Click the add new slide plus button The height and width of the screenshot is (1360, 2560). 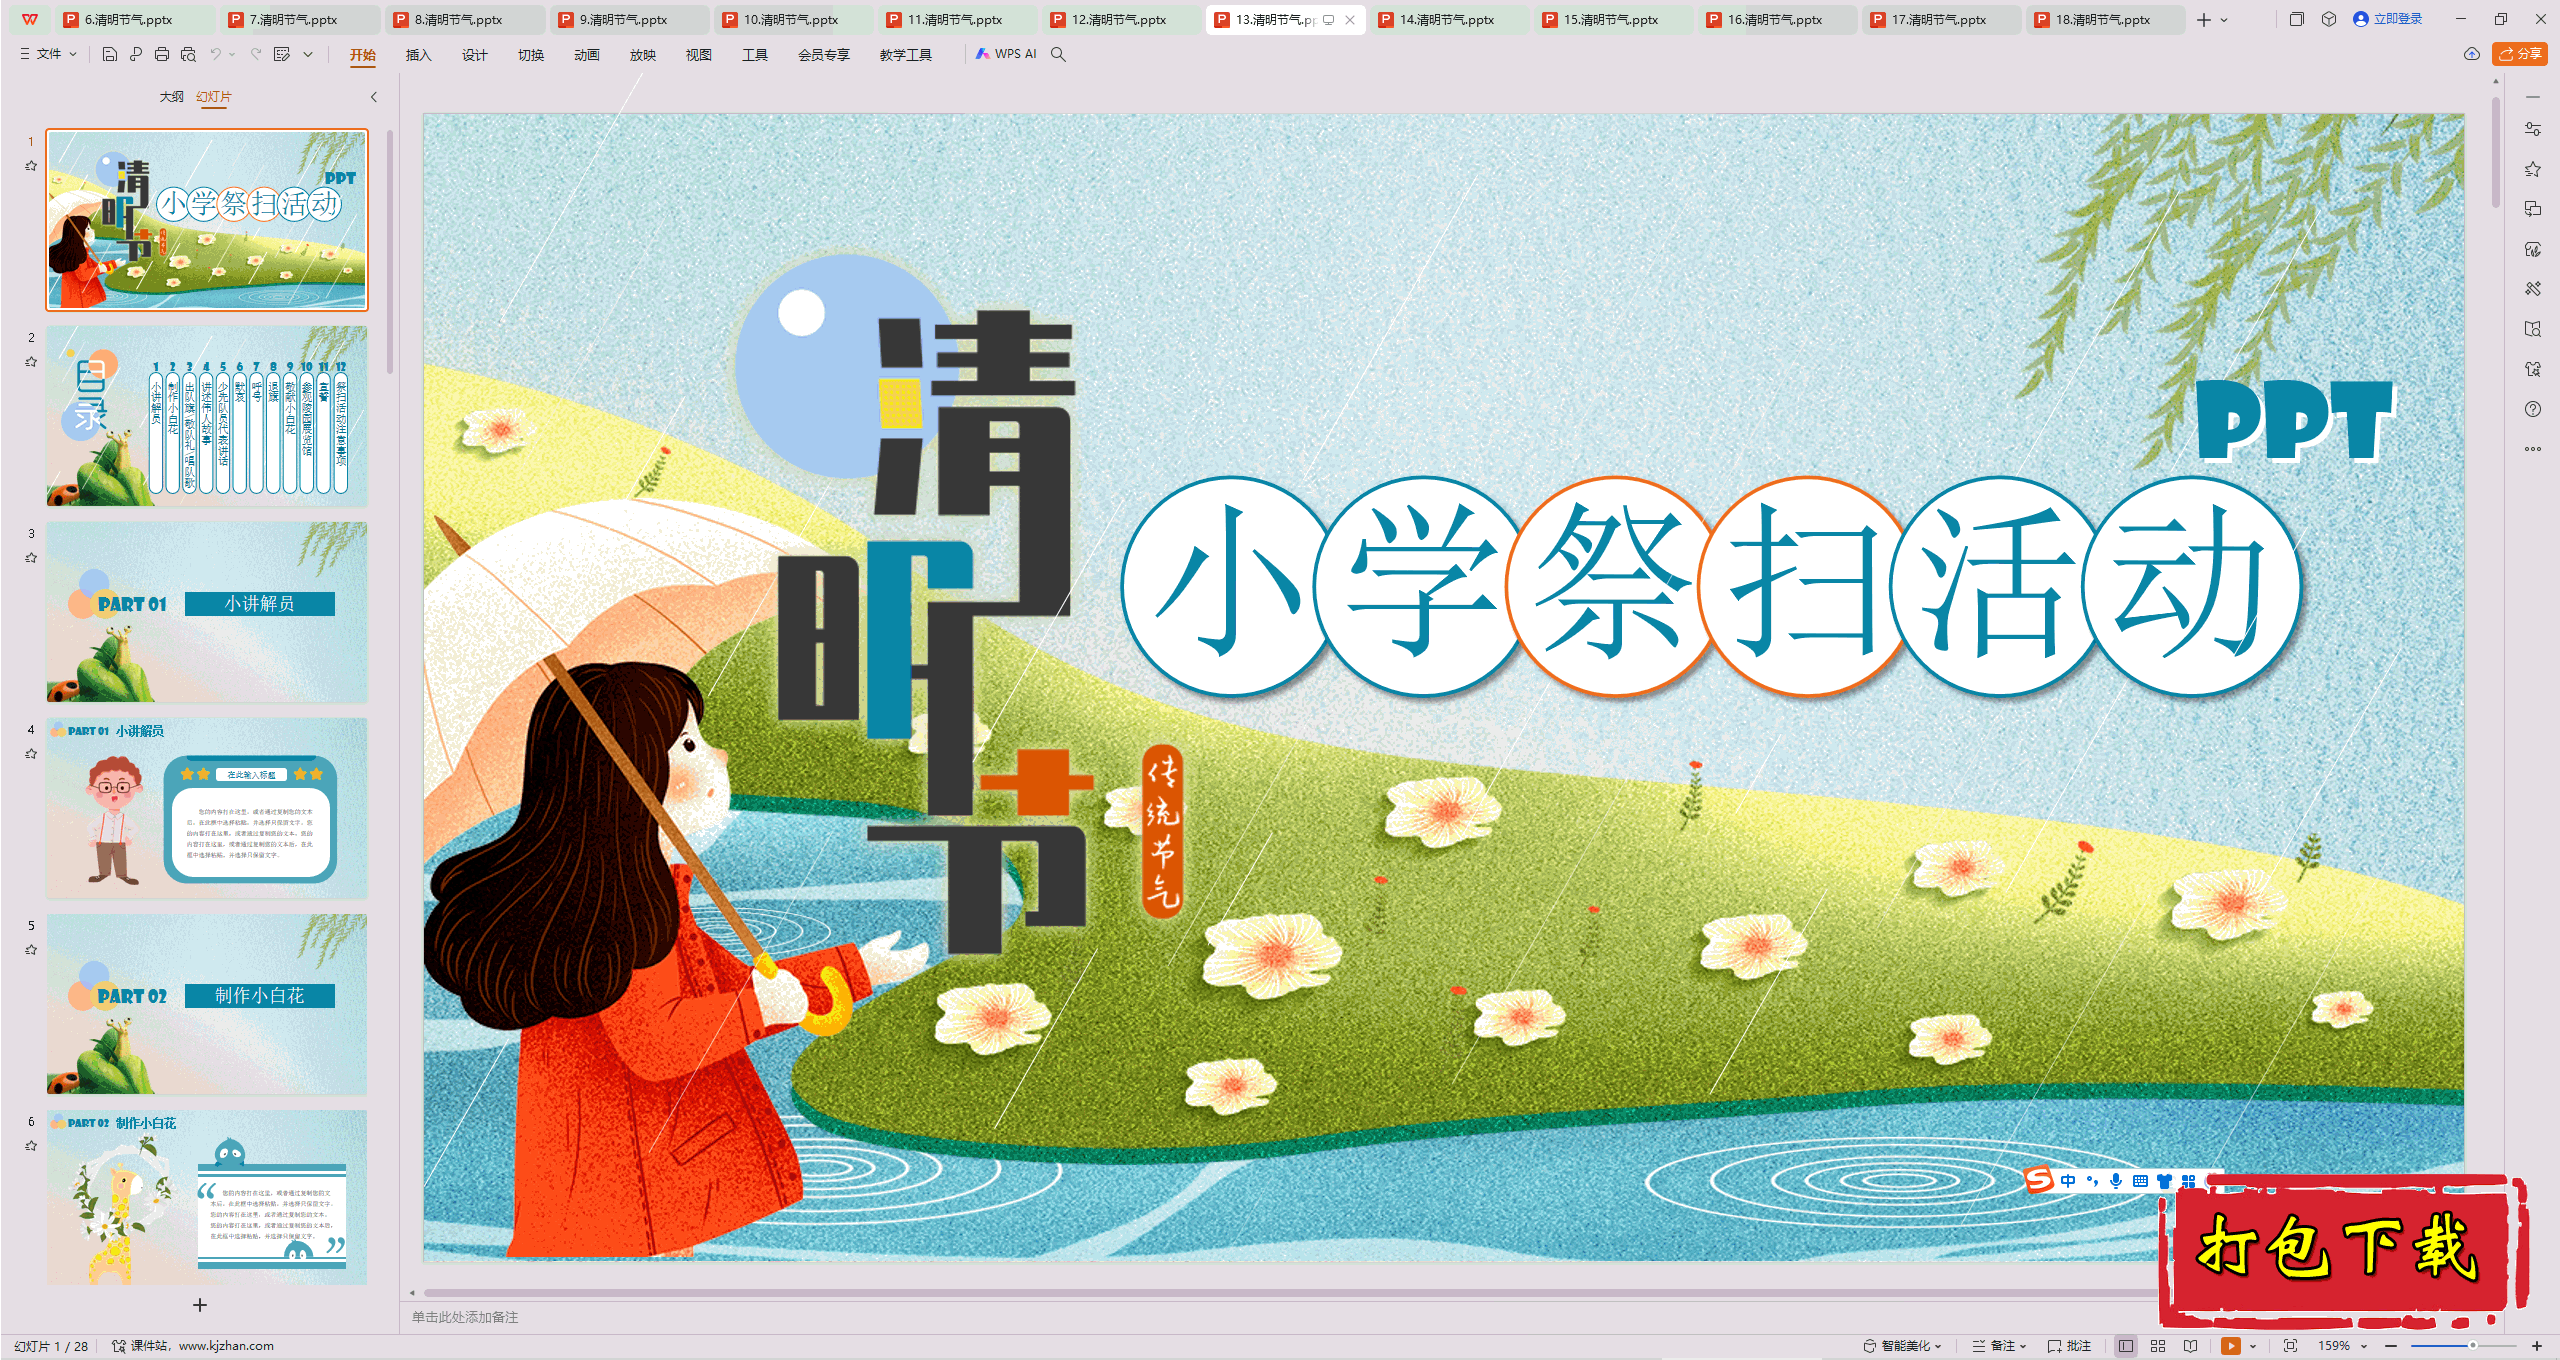[x=200, y=1305]
